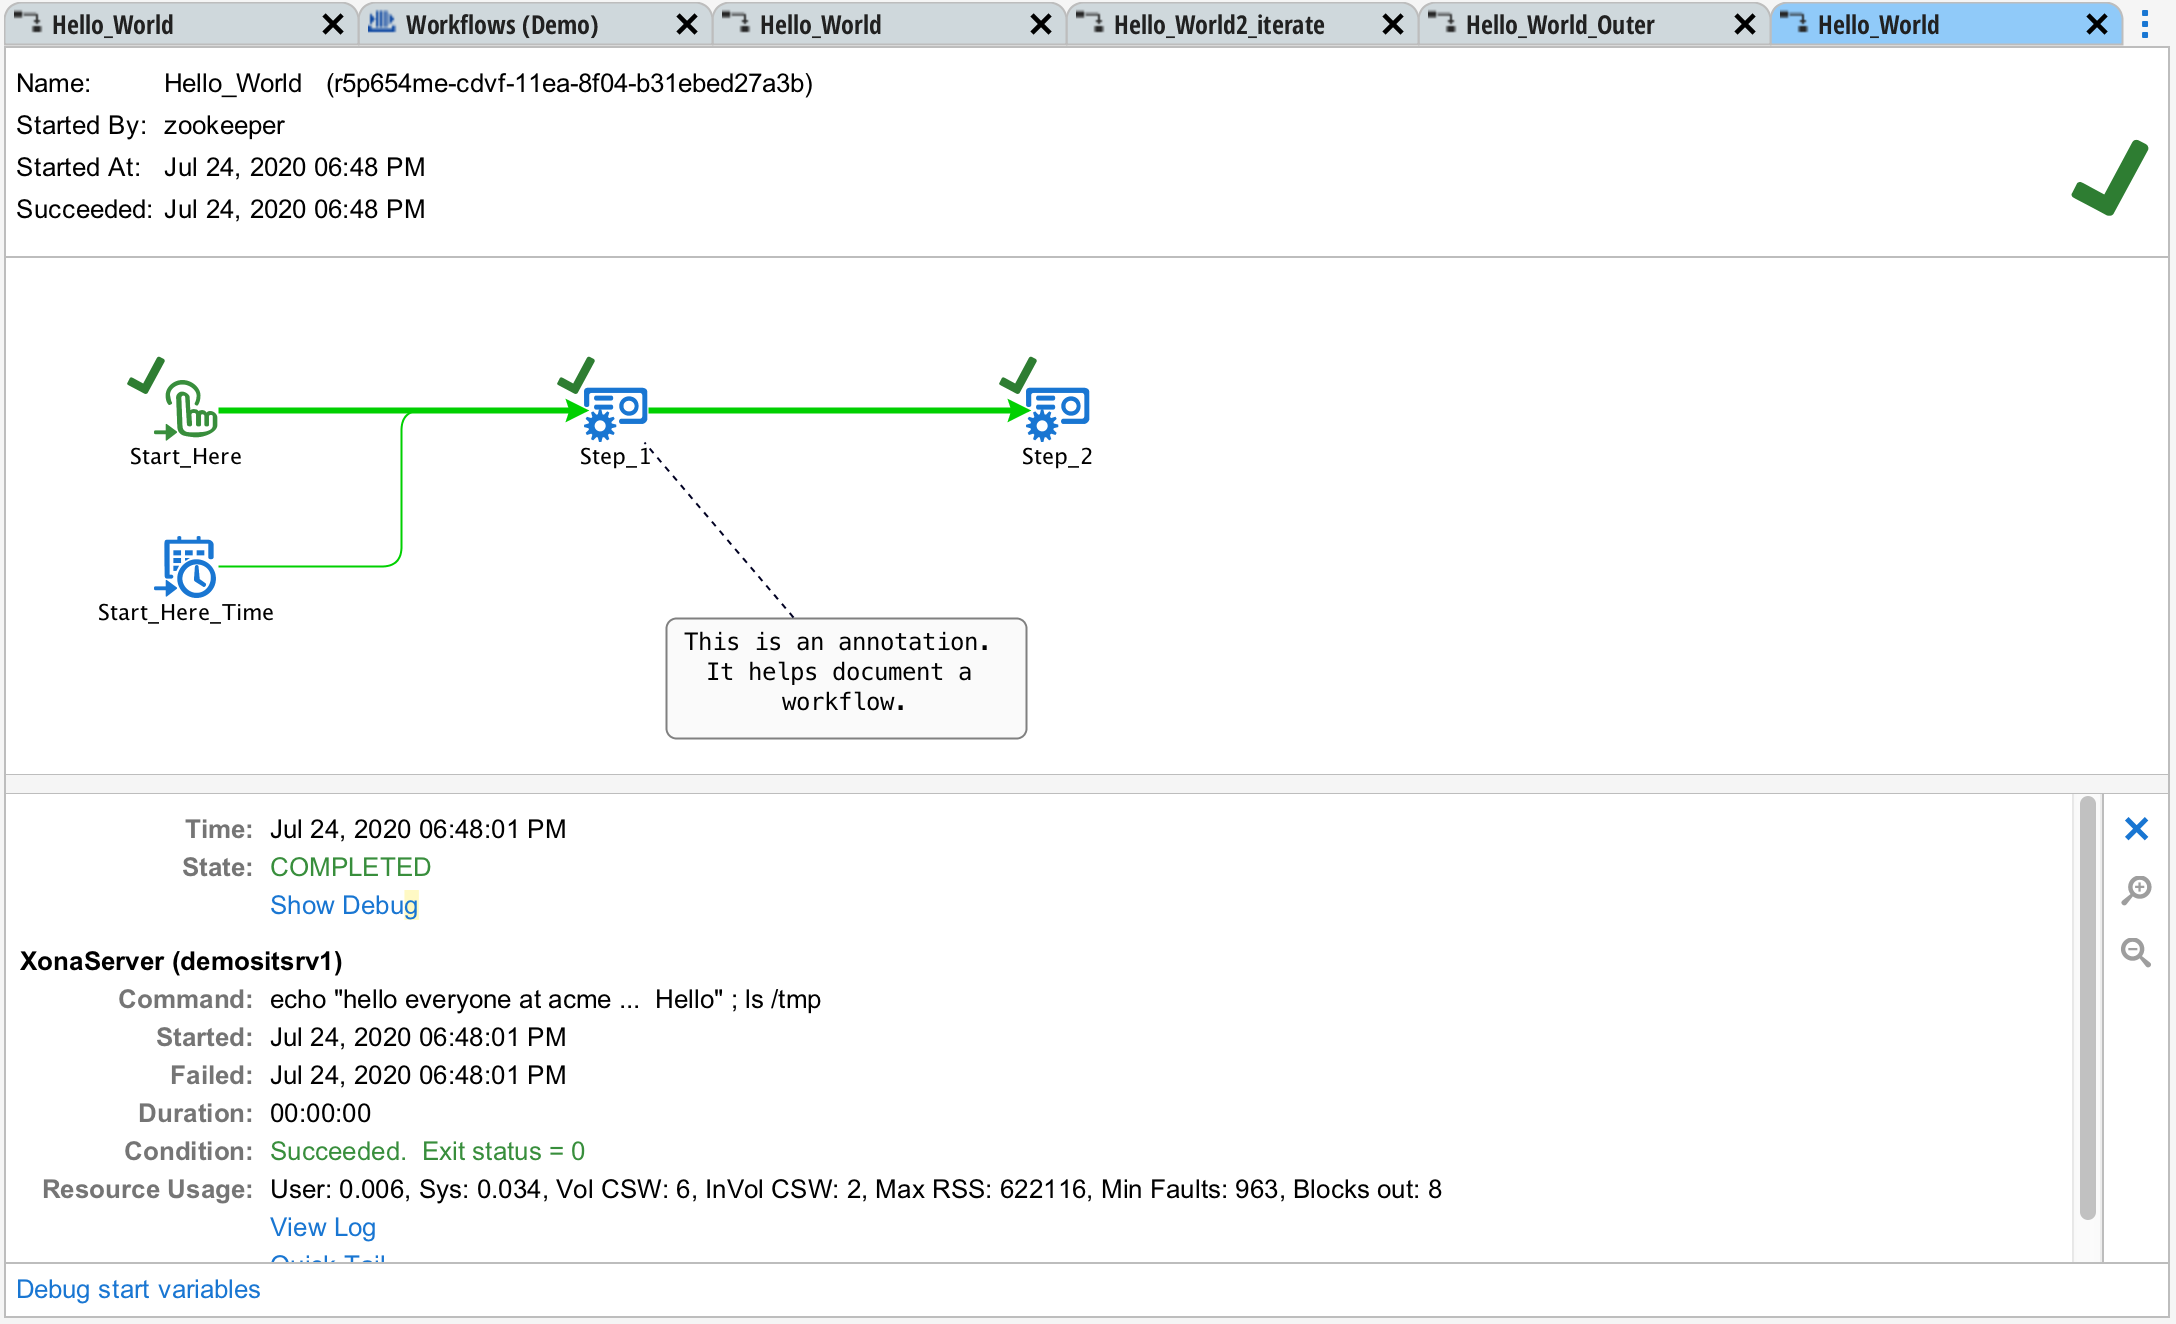Screen dimensions: 2176x1324
Task: Click the workflow icon on Workflows (Demo) tab
Action: pyautogui.click(x=383, y=23)
